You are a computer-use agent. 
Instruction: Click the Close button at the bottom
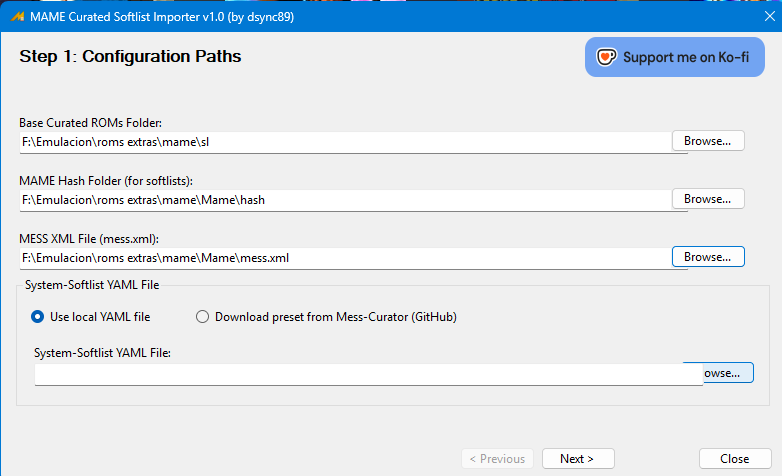735,459
